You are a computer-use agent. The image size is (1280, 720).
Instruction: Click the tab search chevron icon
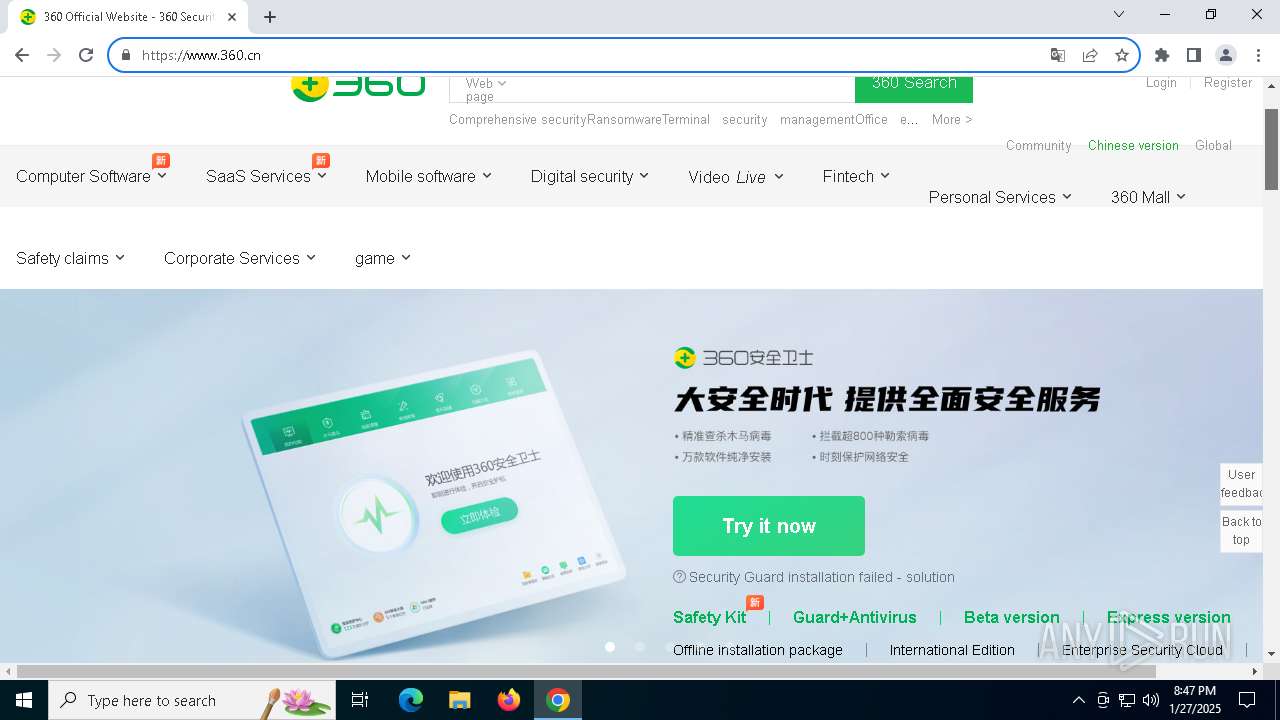point(1119,14)
